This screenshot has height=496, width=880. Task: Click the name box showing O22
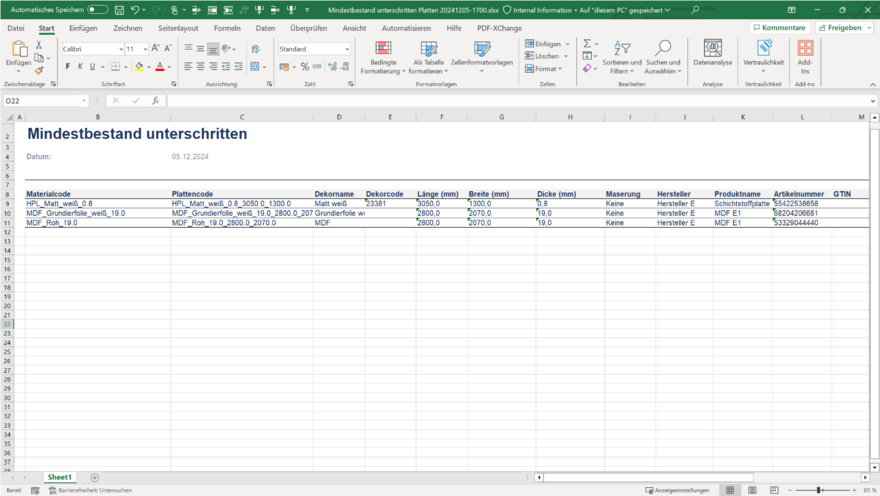[x=45, y=100]
